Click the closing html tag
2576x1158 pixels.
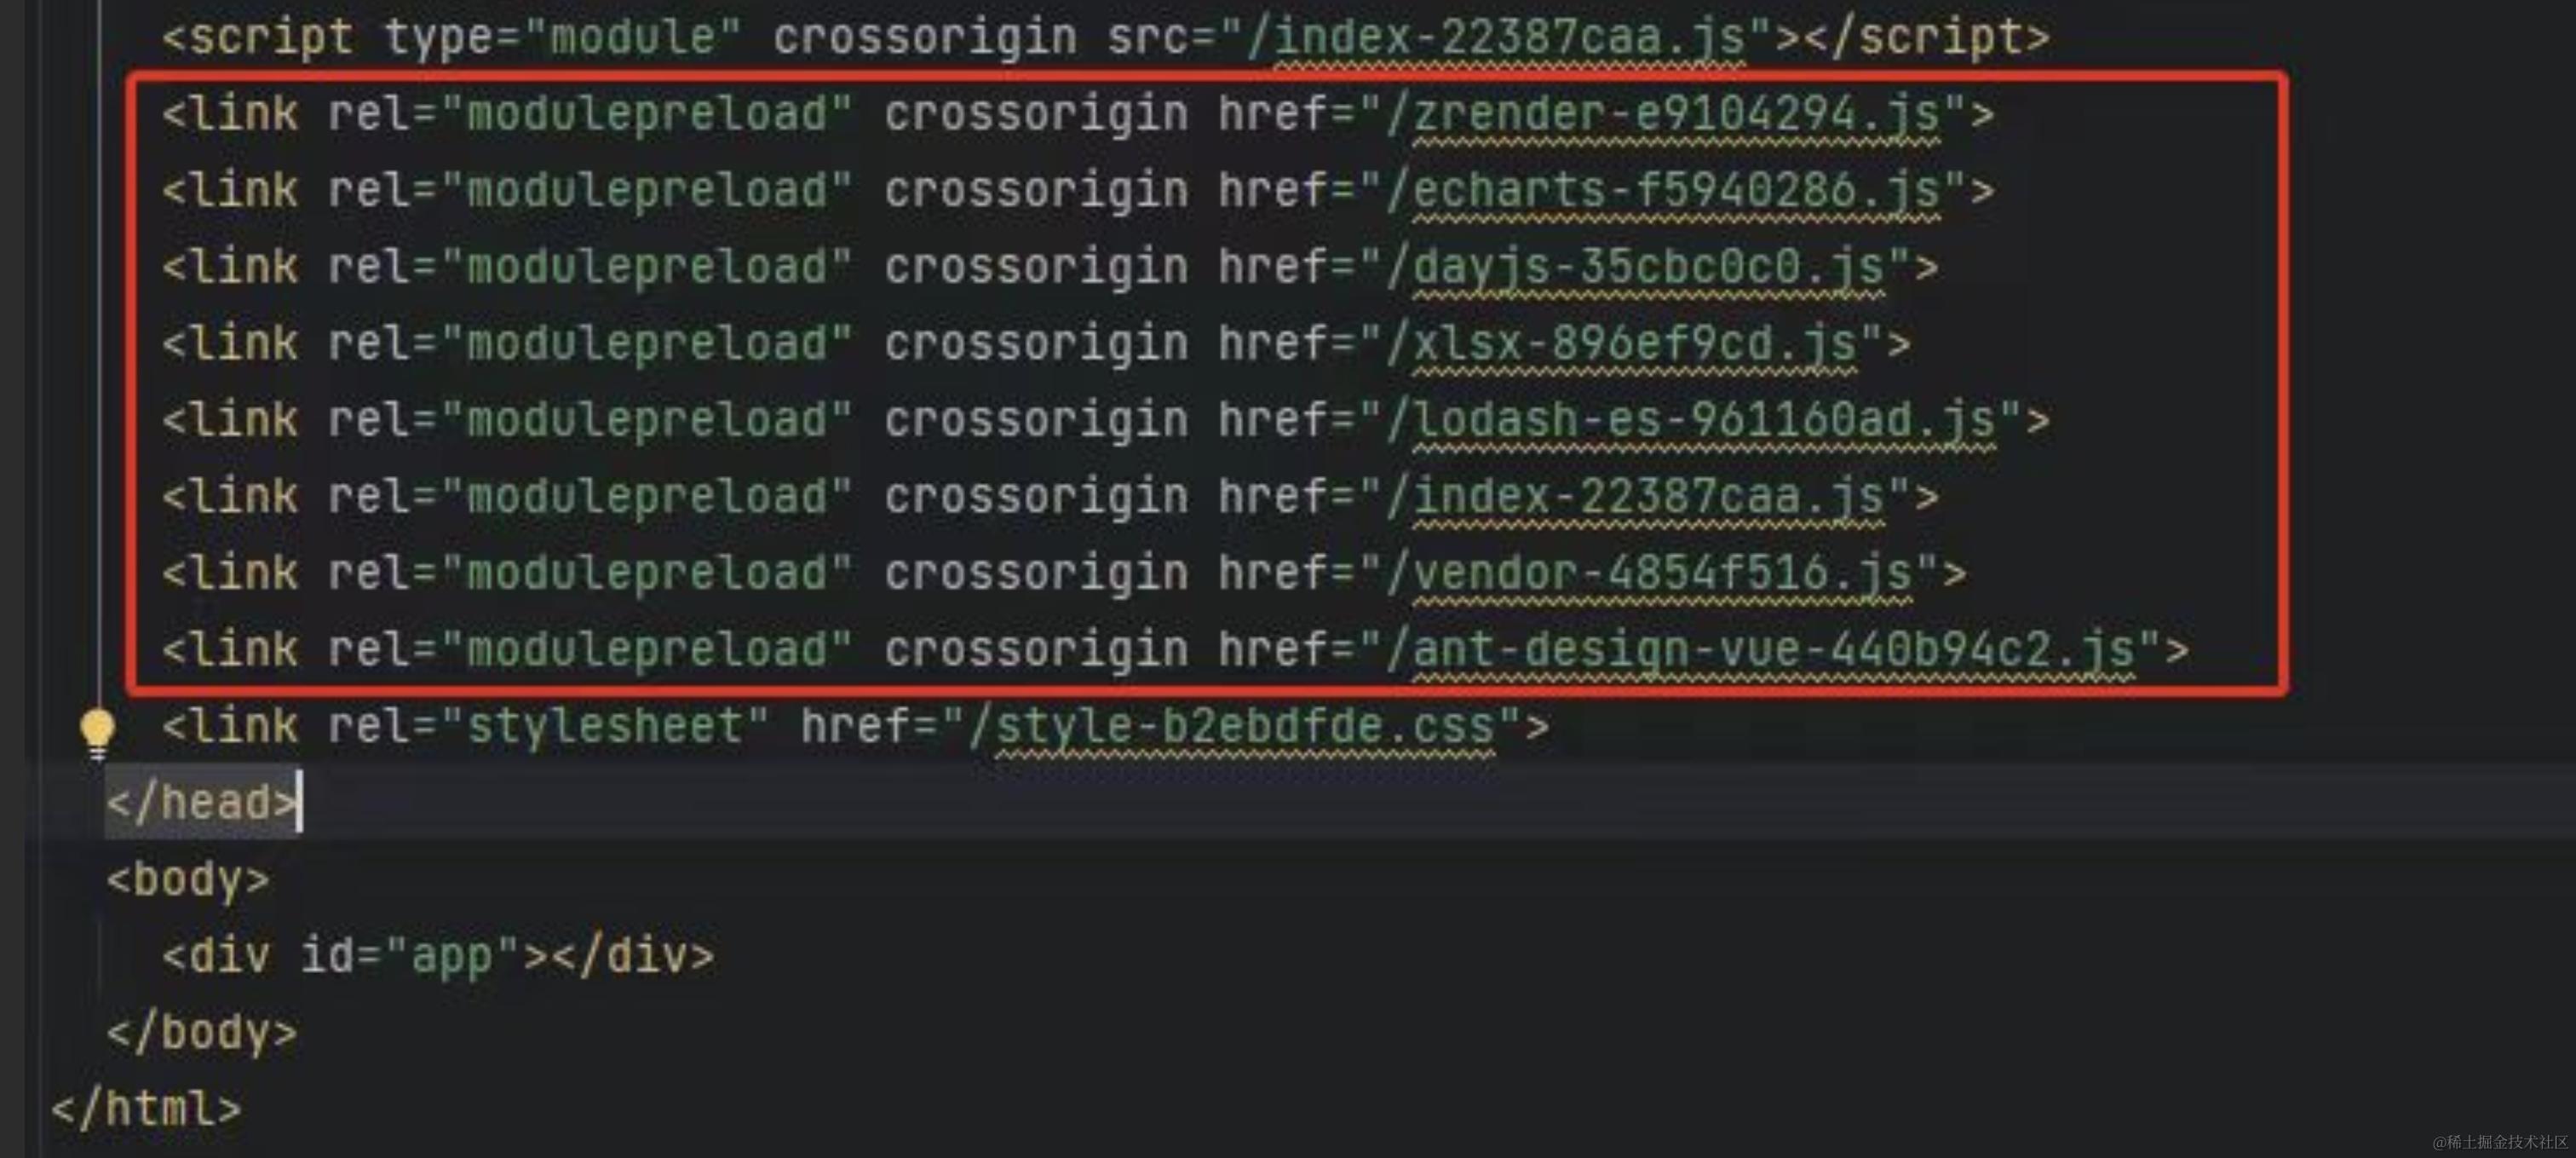pos(146,1109)
